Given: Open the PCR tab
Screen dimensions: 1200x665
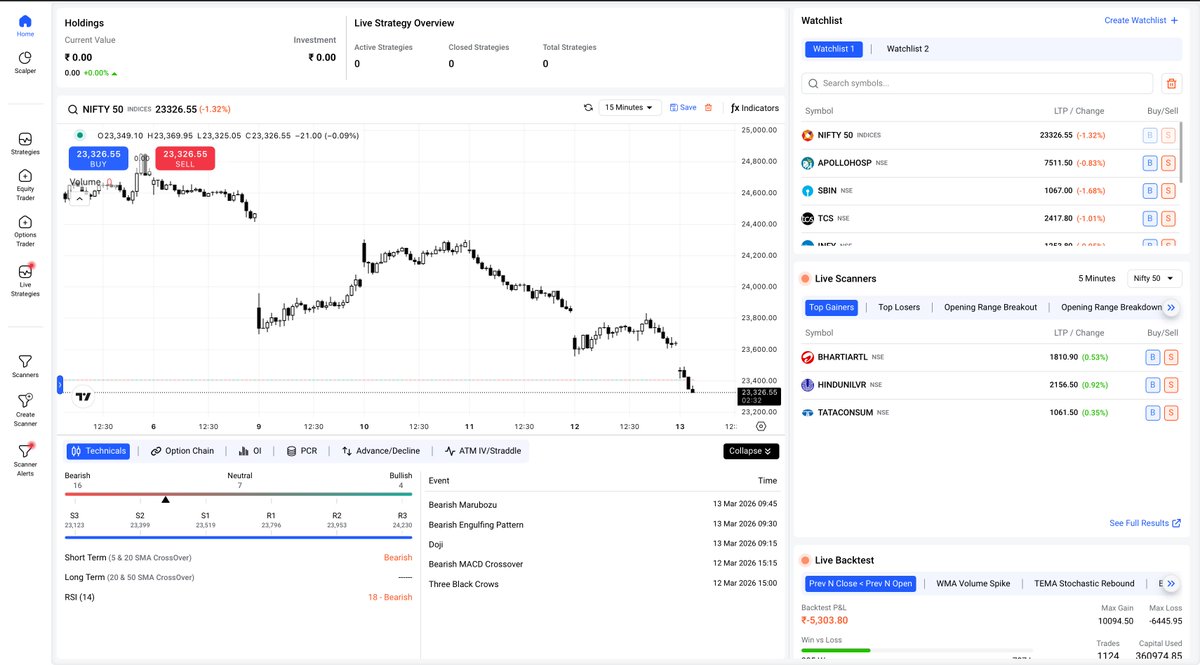Looking at the screenshot, I should [301, 451].
